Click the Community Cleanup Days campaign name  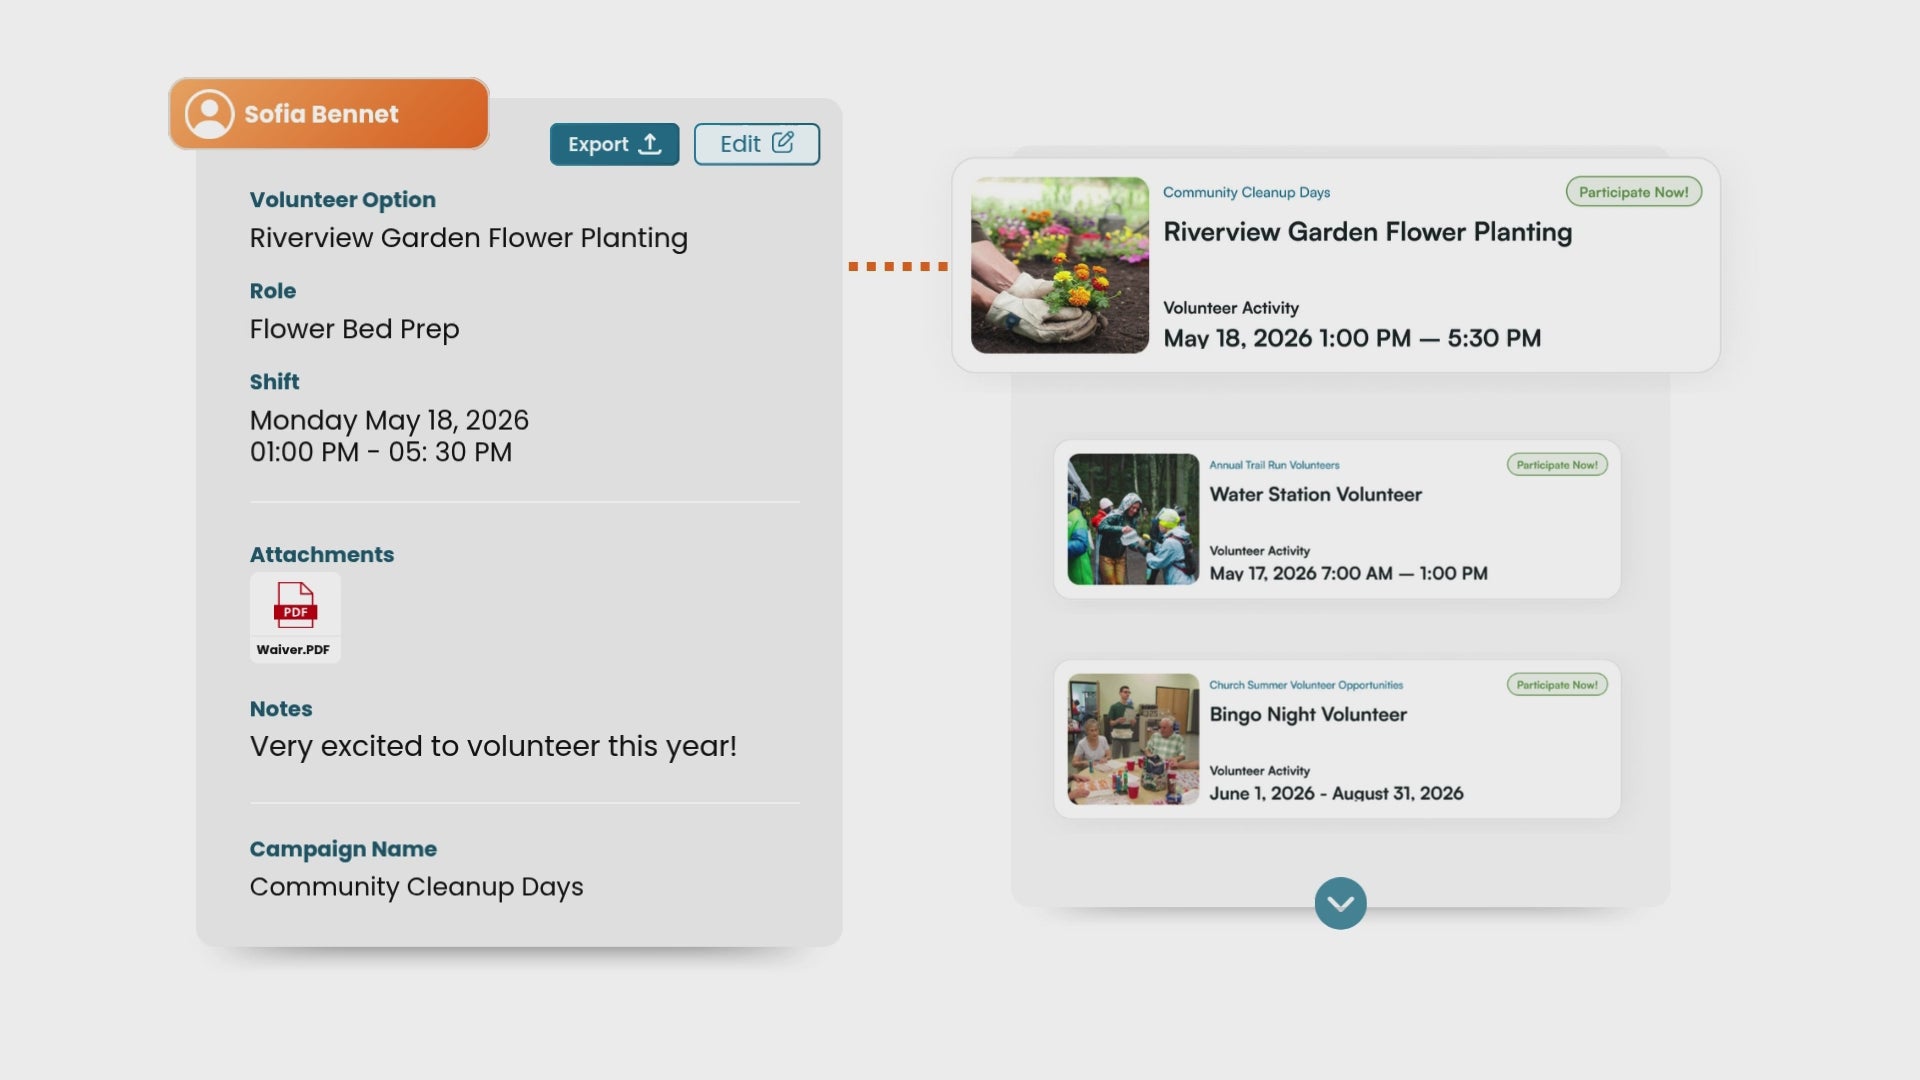click(416, 887)
